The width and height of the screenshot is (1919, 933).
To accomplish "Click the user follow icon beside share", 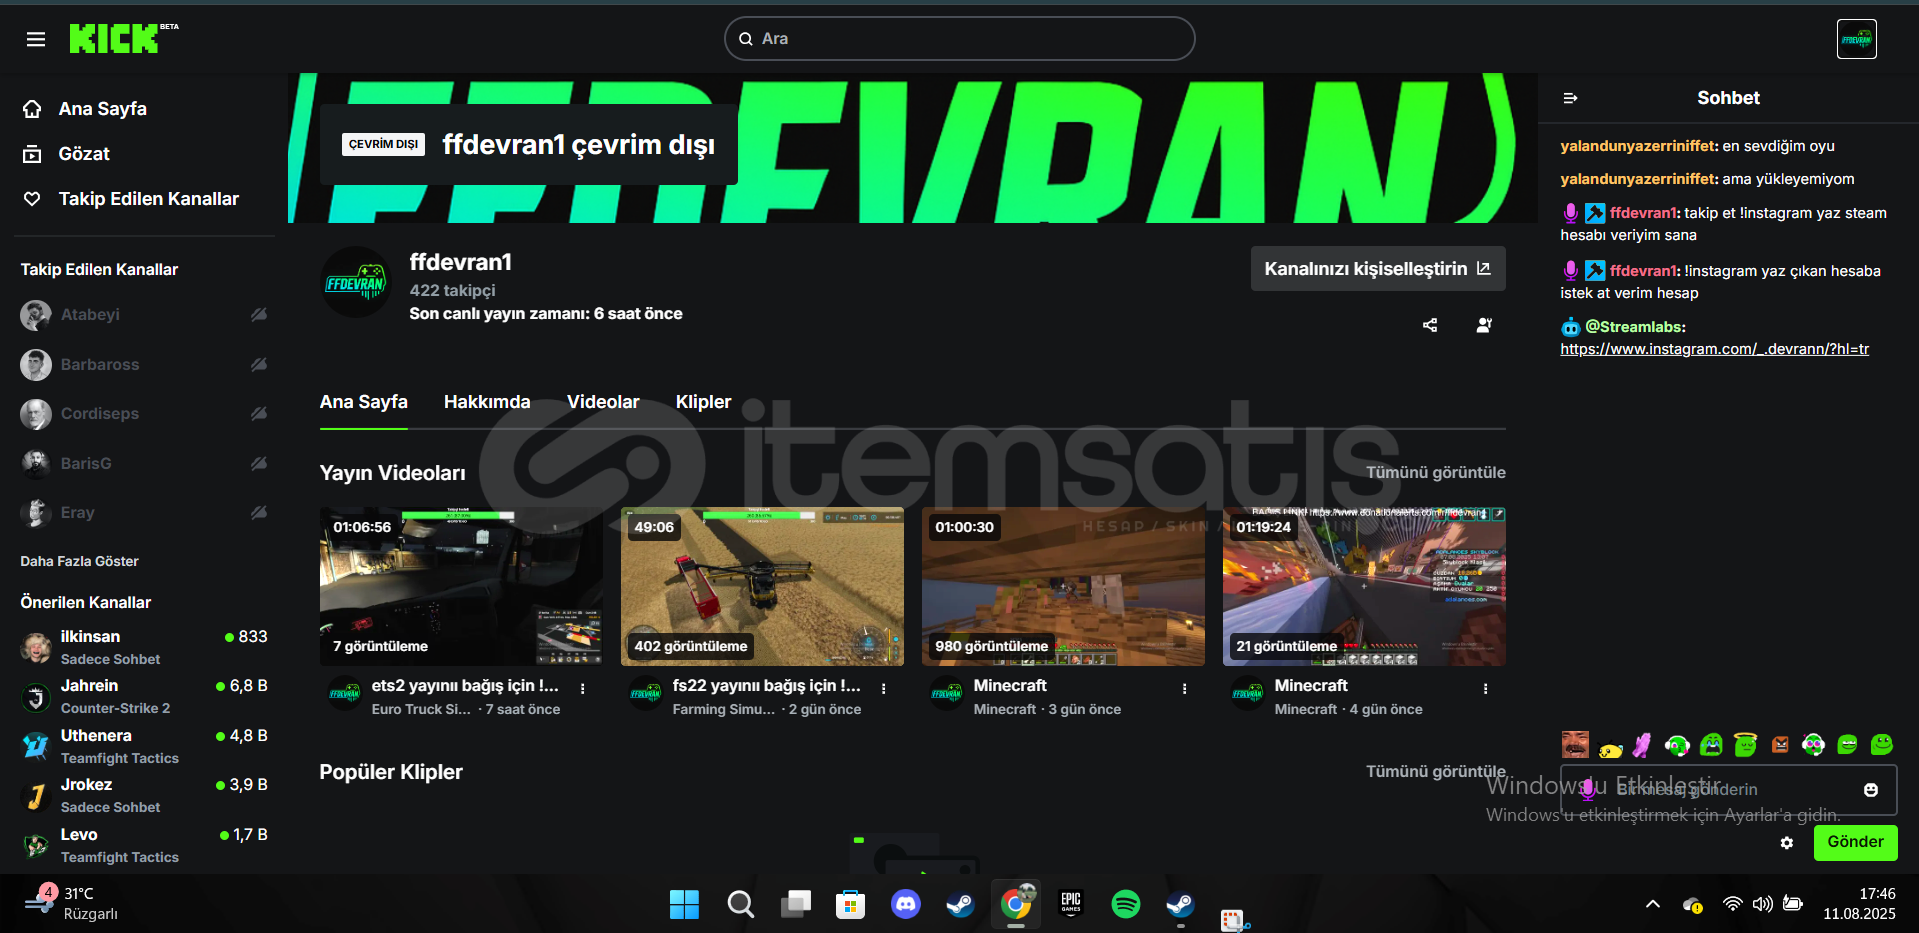I will coord(1484,325).
